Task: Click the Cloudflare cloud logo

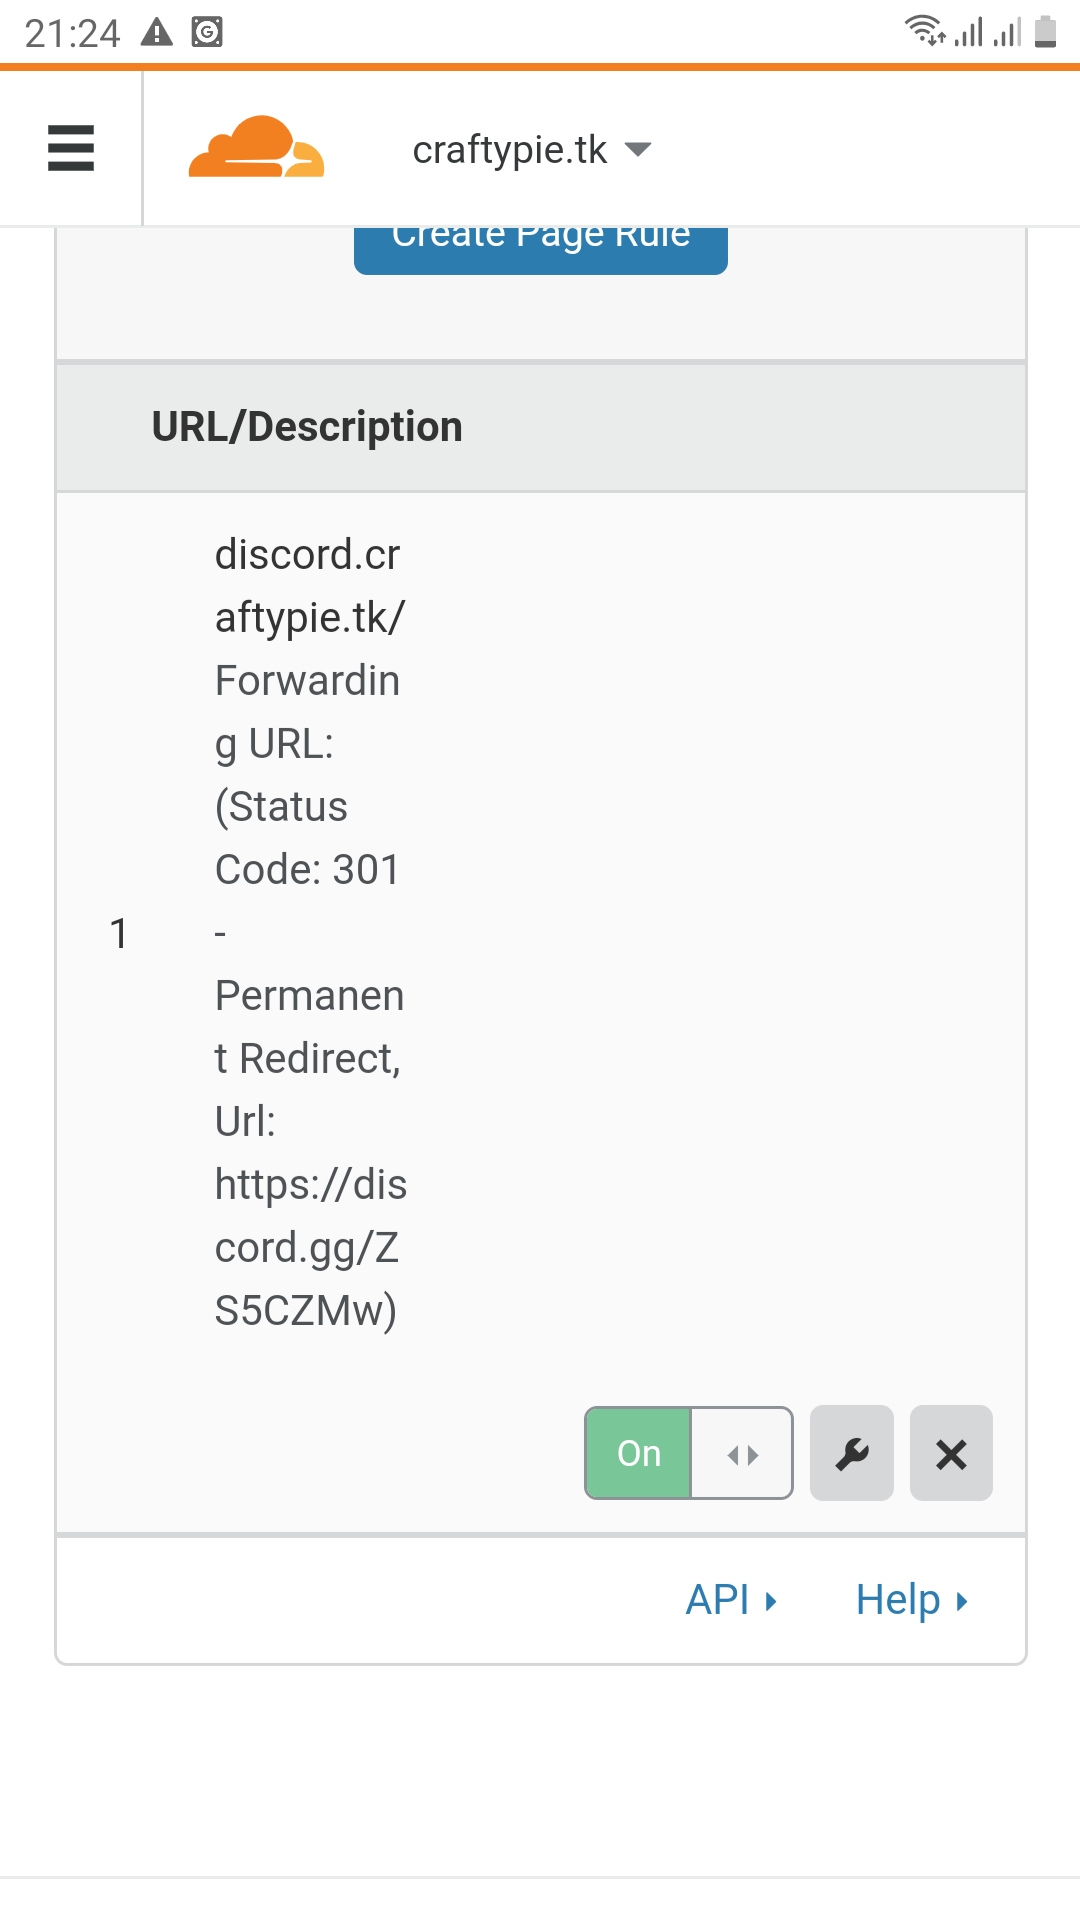Action: [255, 147]
